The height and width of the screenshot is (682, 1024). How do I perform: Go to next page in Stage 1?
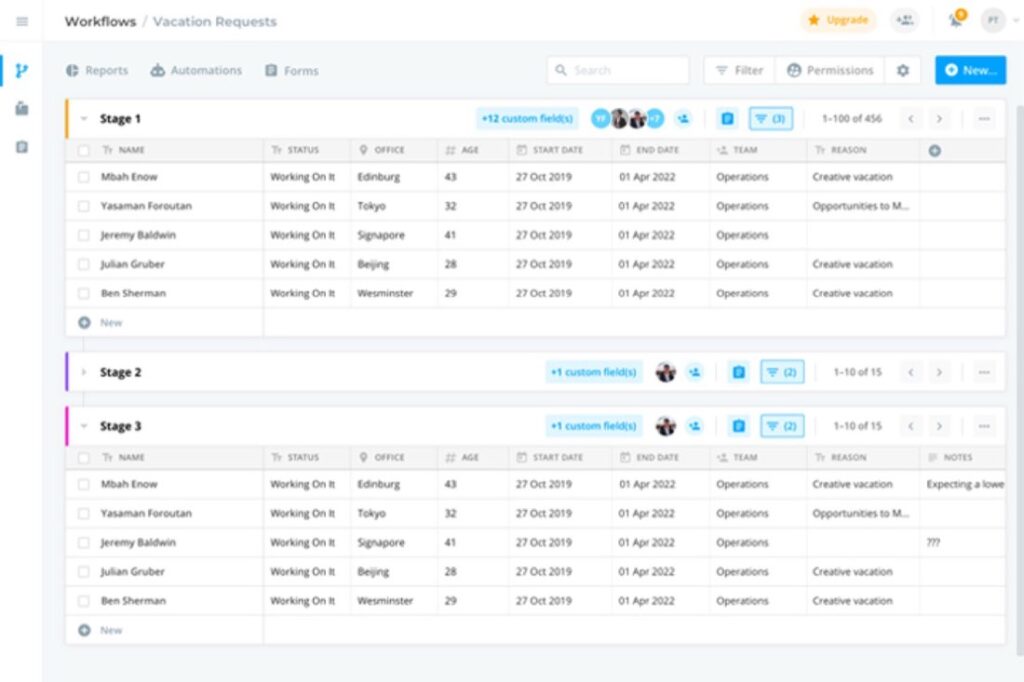point(939,119)
